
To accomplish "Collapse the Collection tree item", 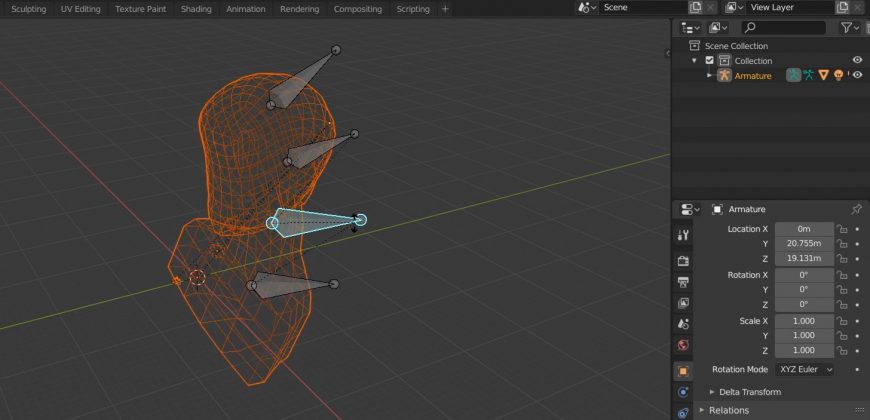I will pos(694,60).
